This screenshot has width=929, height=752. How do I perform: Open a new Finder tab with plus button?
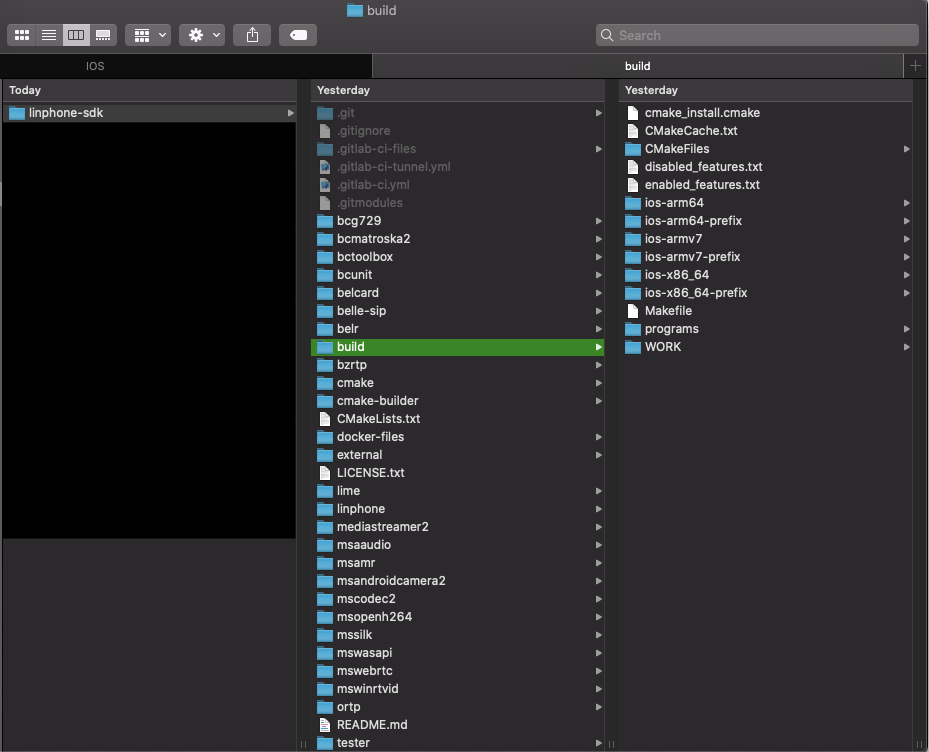pyautogui.click(x=915, y=66)
